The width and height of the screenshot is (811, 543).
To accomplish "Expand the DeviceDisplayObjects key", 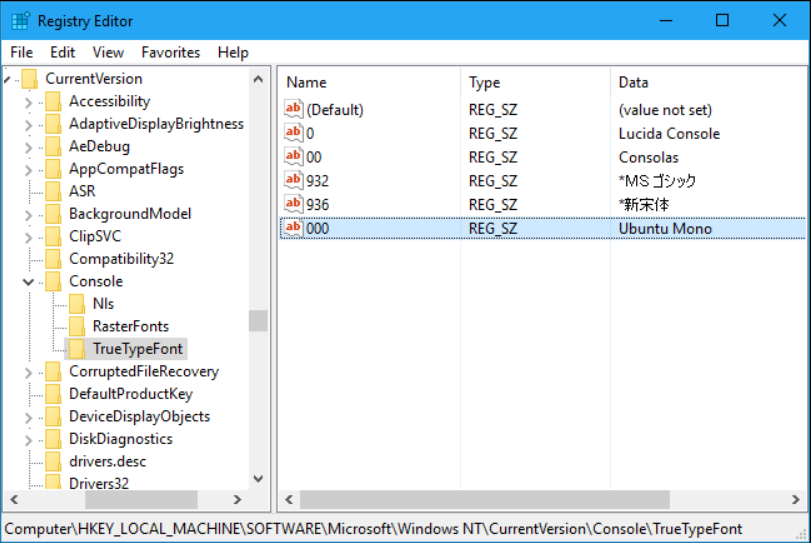I will tap(28, 417).
